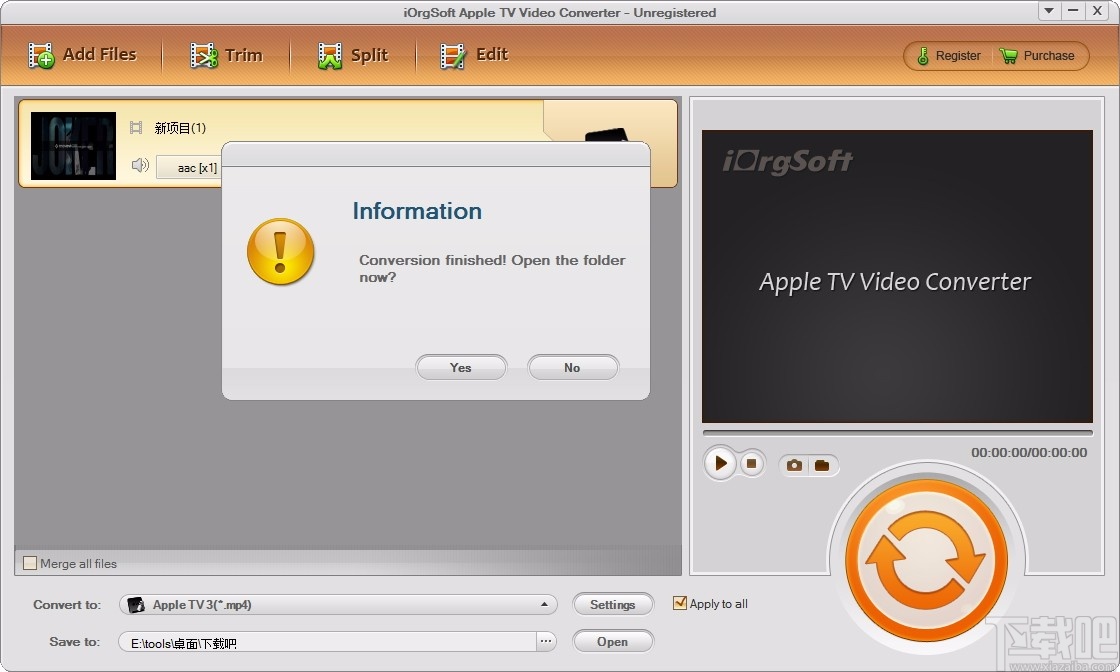
Task: Open the Trim tool
Action: (x=228, y=55)
